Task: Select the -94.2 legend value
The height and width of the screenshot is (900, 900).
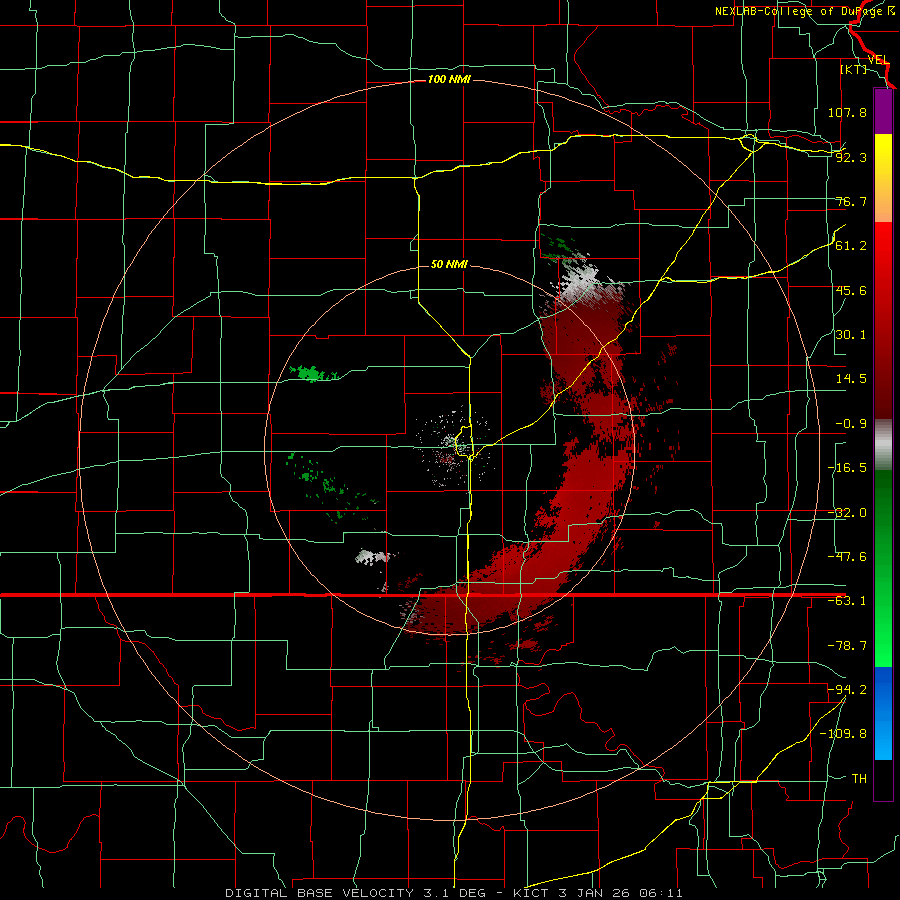Action: pyautogui.click(x=847, y=689)
